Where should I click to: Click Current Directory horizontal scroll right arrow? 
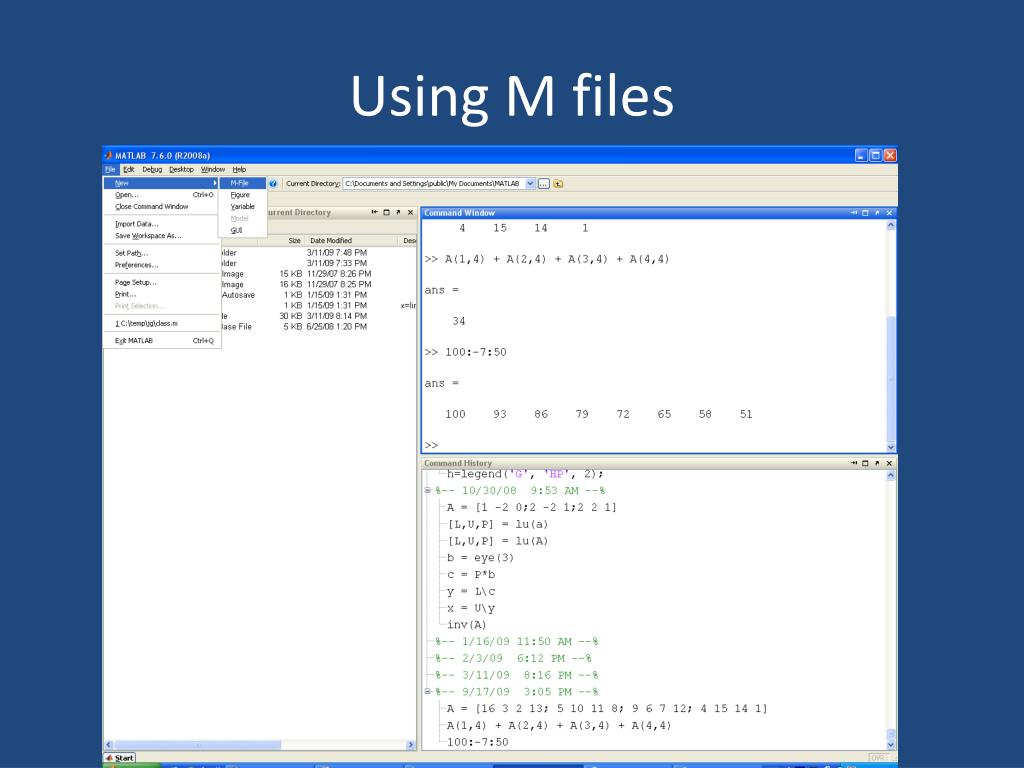[x=410, y=744]
